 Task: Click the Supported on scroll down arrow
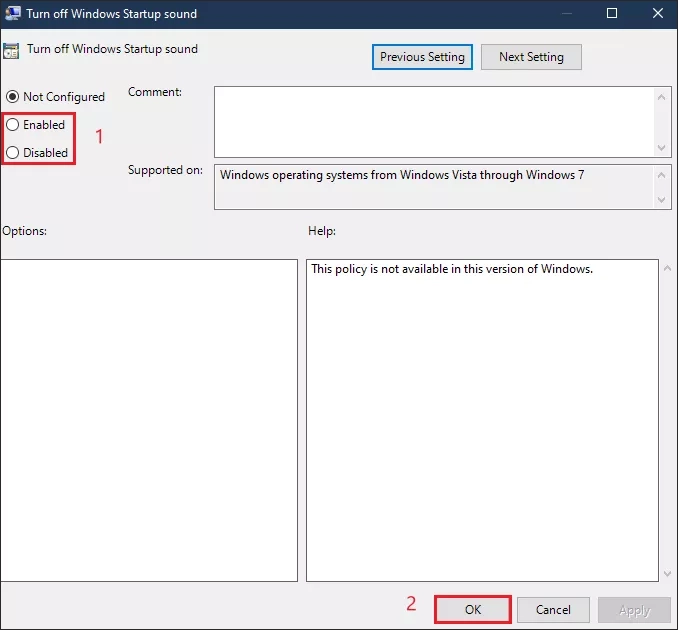pyautogui.click(x=661, y=199)
